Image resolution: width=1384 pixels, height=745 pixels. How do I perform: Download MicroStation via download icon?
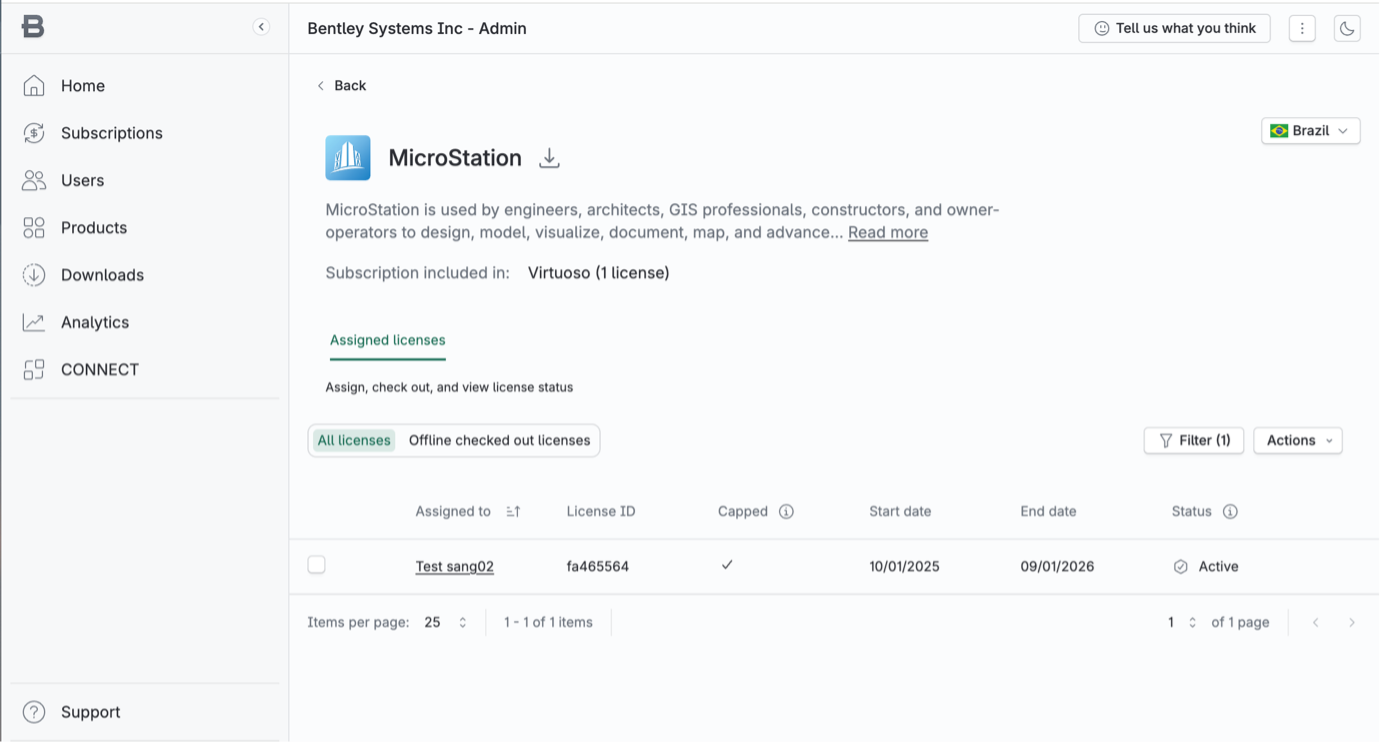click(549, 158)
